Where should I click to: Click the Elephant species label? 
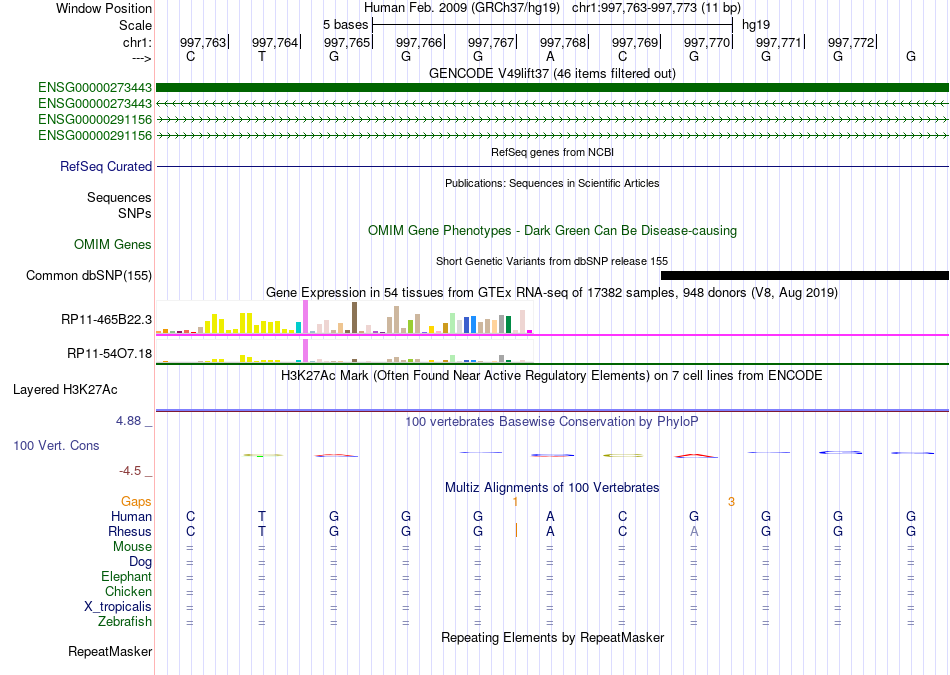pos(127,577)
